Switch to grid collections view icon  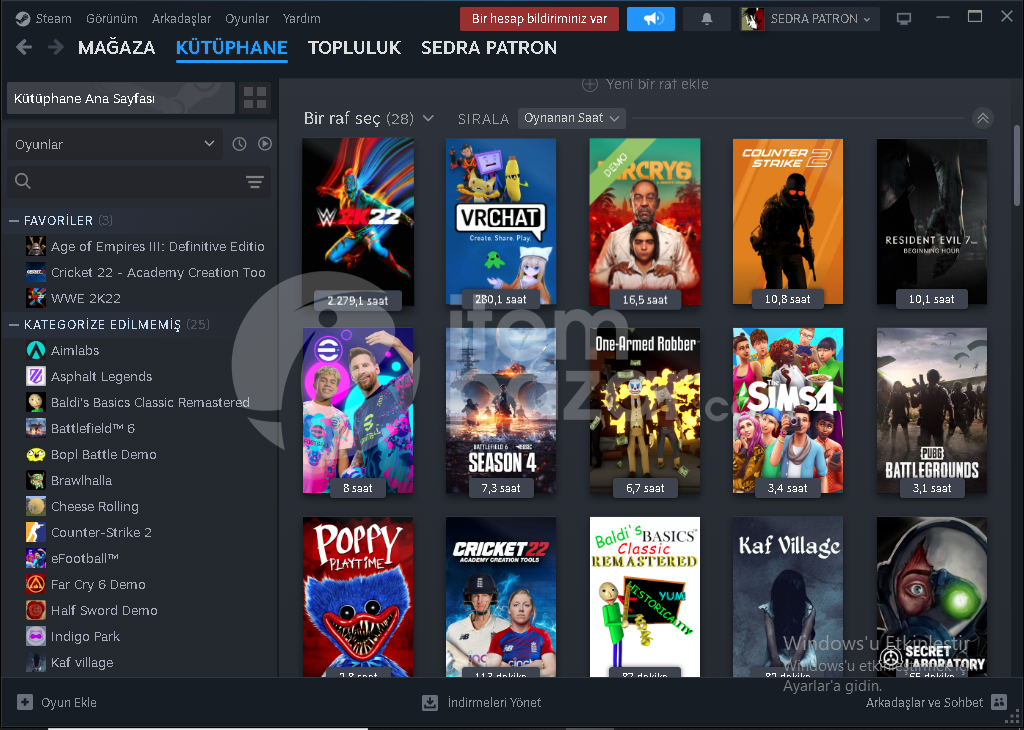click(255, 98)
